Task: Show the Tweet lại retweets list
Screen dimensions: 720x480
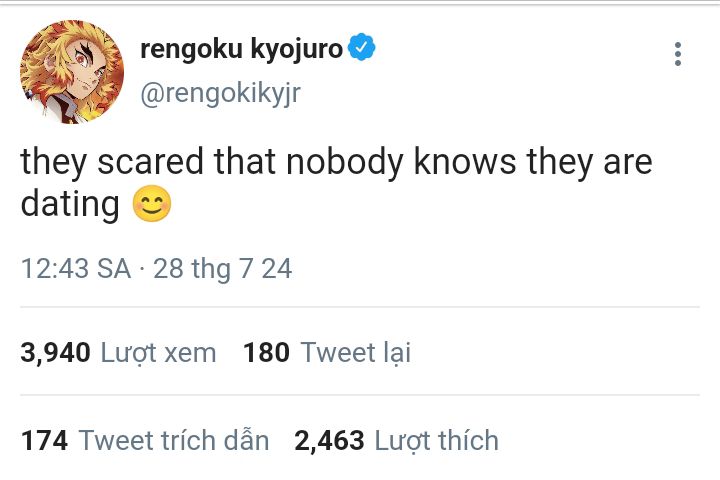Action: (x=355, y=352)
